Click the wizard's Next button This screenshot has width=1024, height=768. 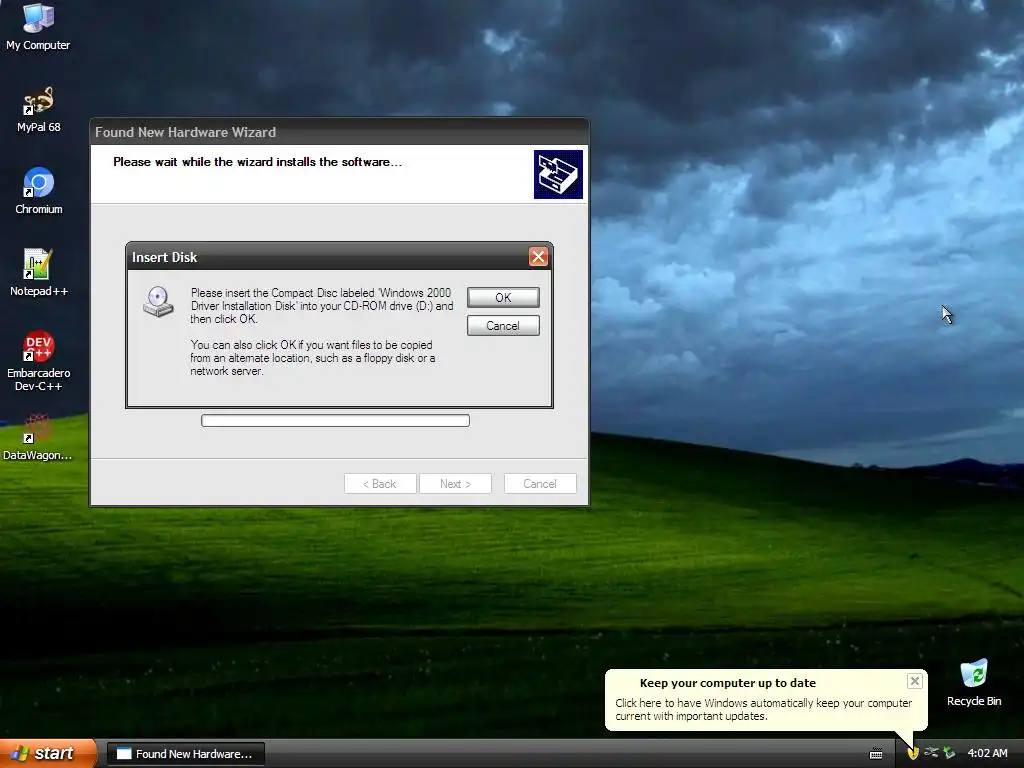455,483
